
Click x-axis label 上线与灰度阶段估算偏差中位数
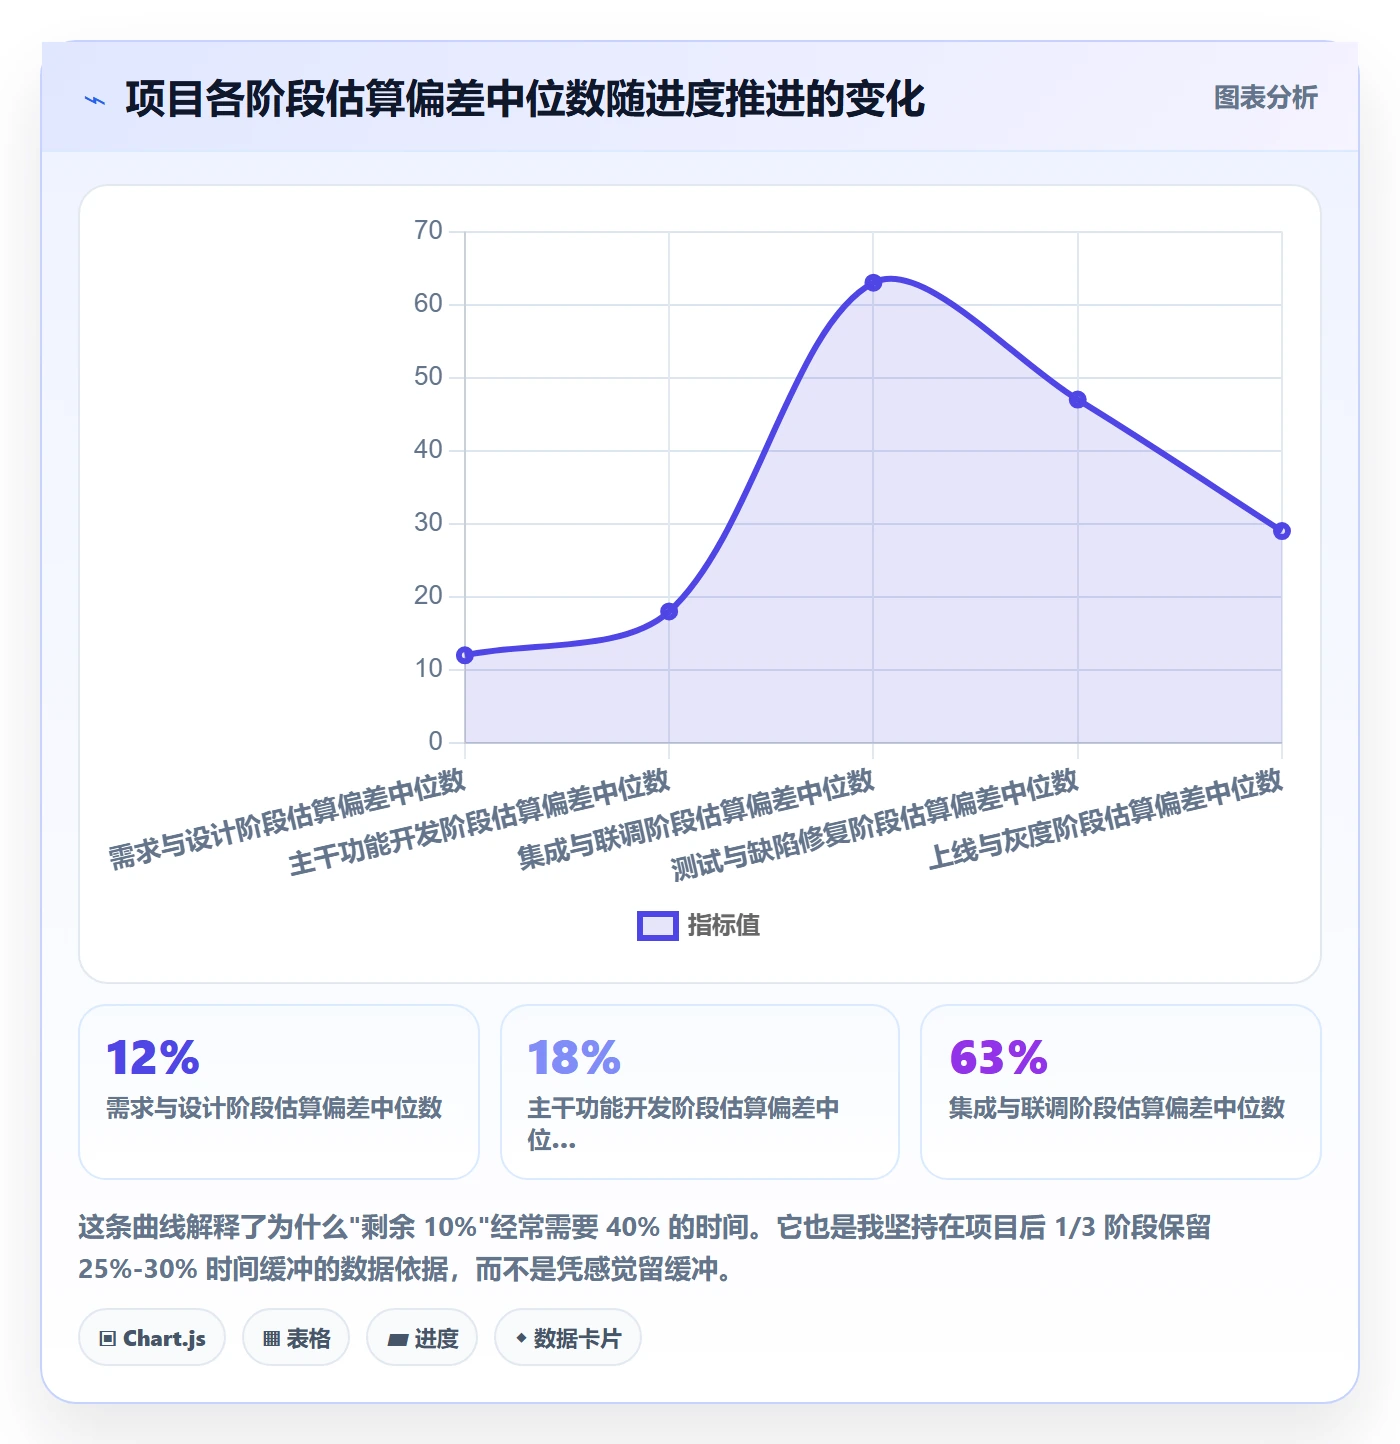[x=1106, y=820]
